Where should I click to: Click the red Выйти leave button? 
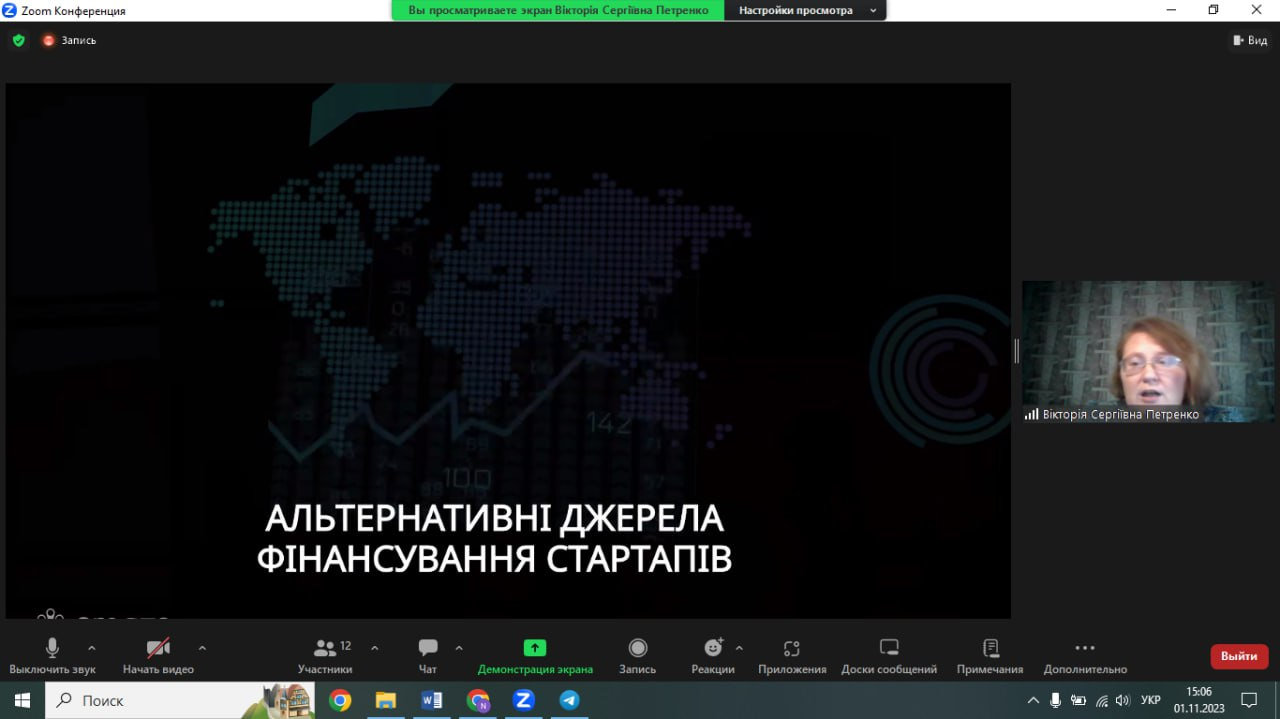[x=1239, y=656]
